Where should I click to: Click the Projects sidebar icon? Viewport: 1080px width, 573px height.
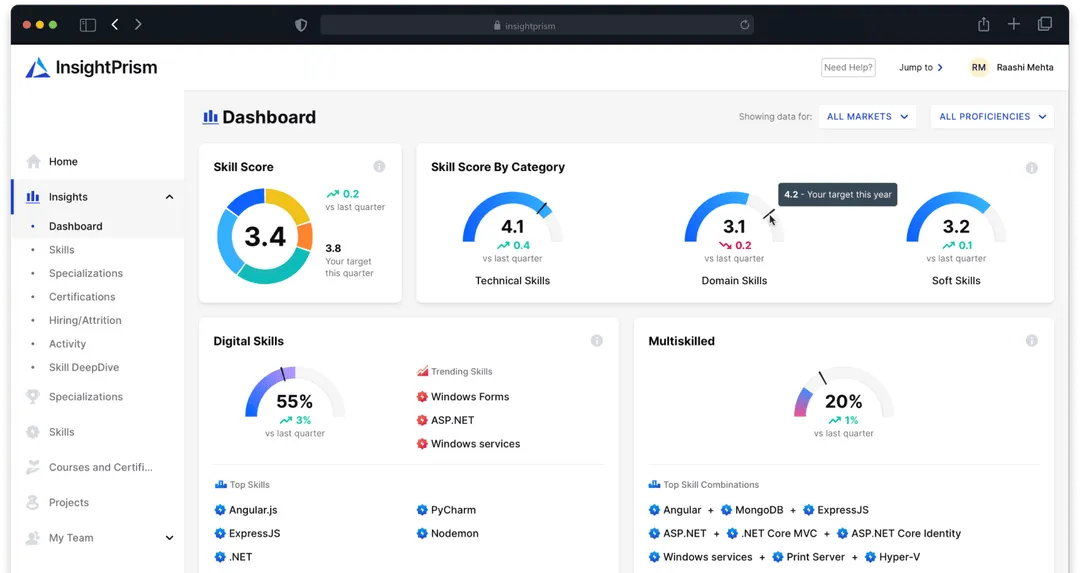point(34,503)
